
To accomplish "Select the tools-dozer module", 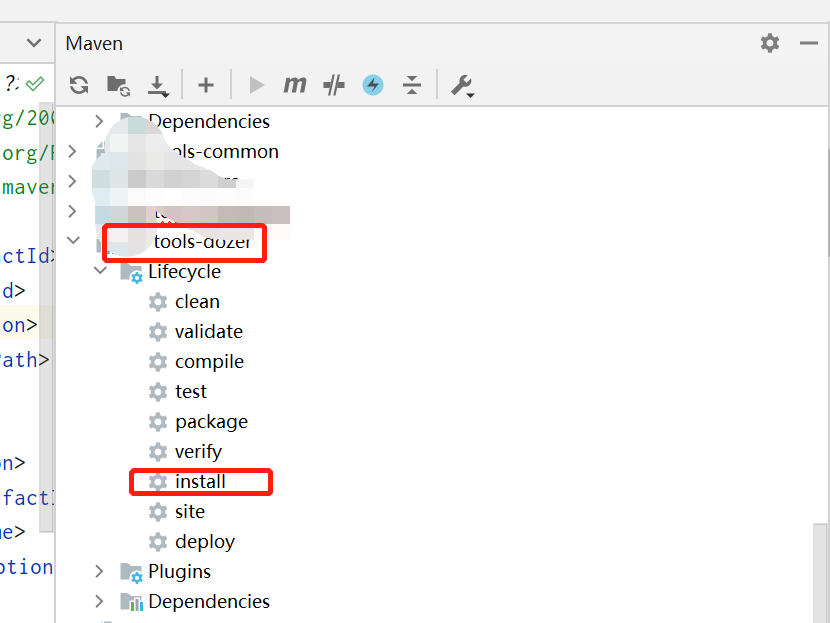I will tap(202, 241).
